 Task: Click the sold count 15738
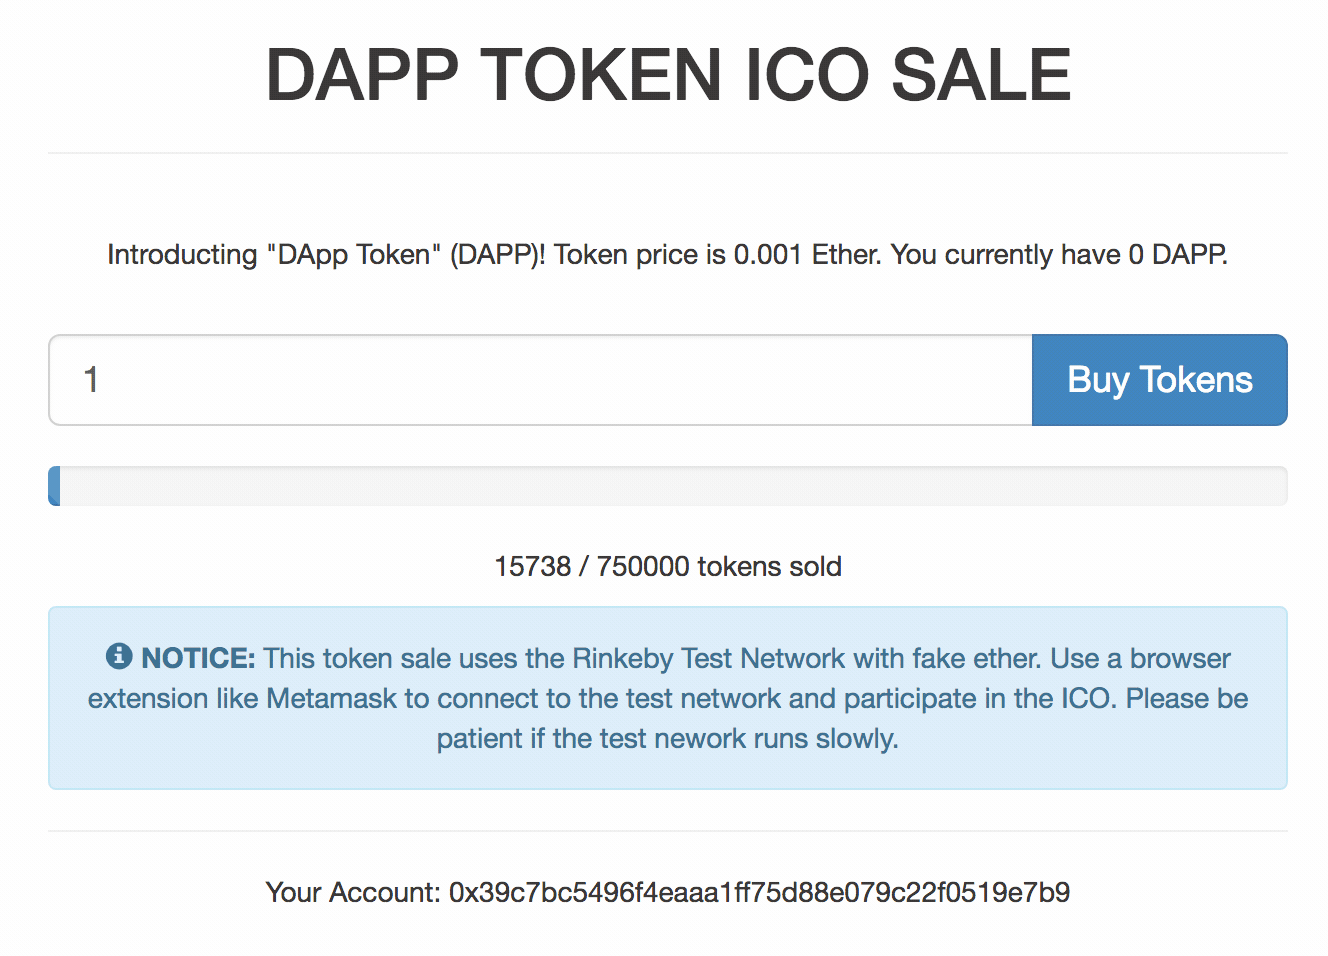532,567
